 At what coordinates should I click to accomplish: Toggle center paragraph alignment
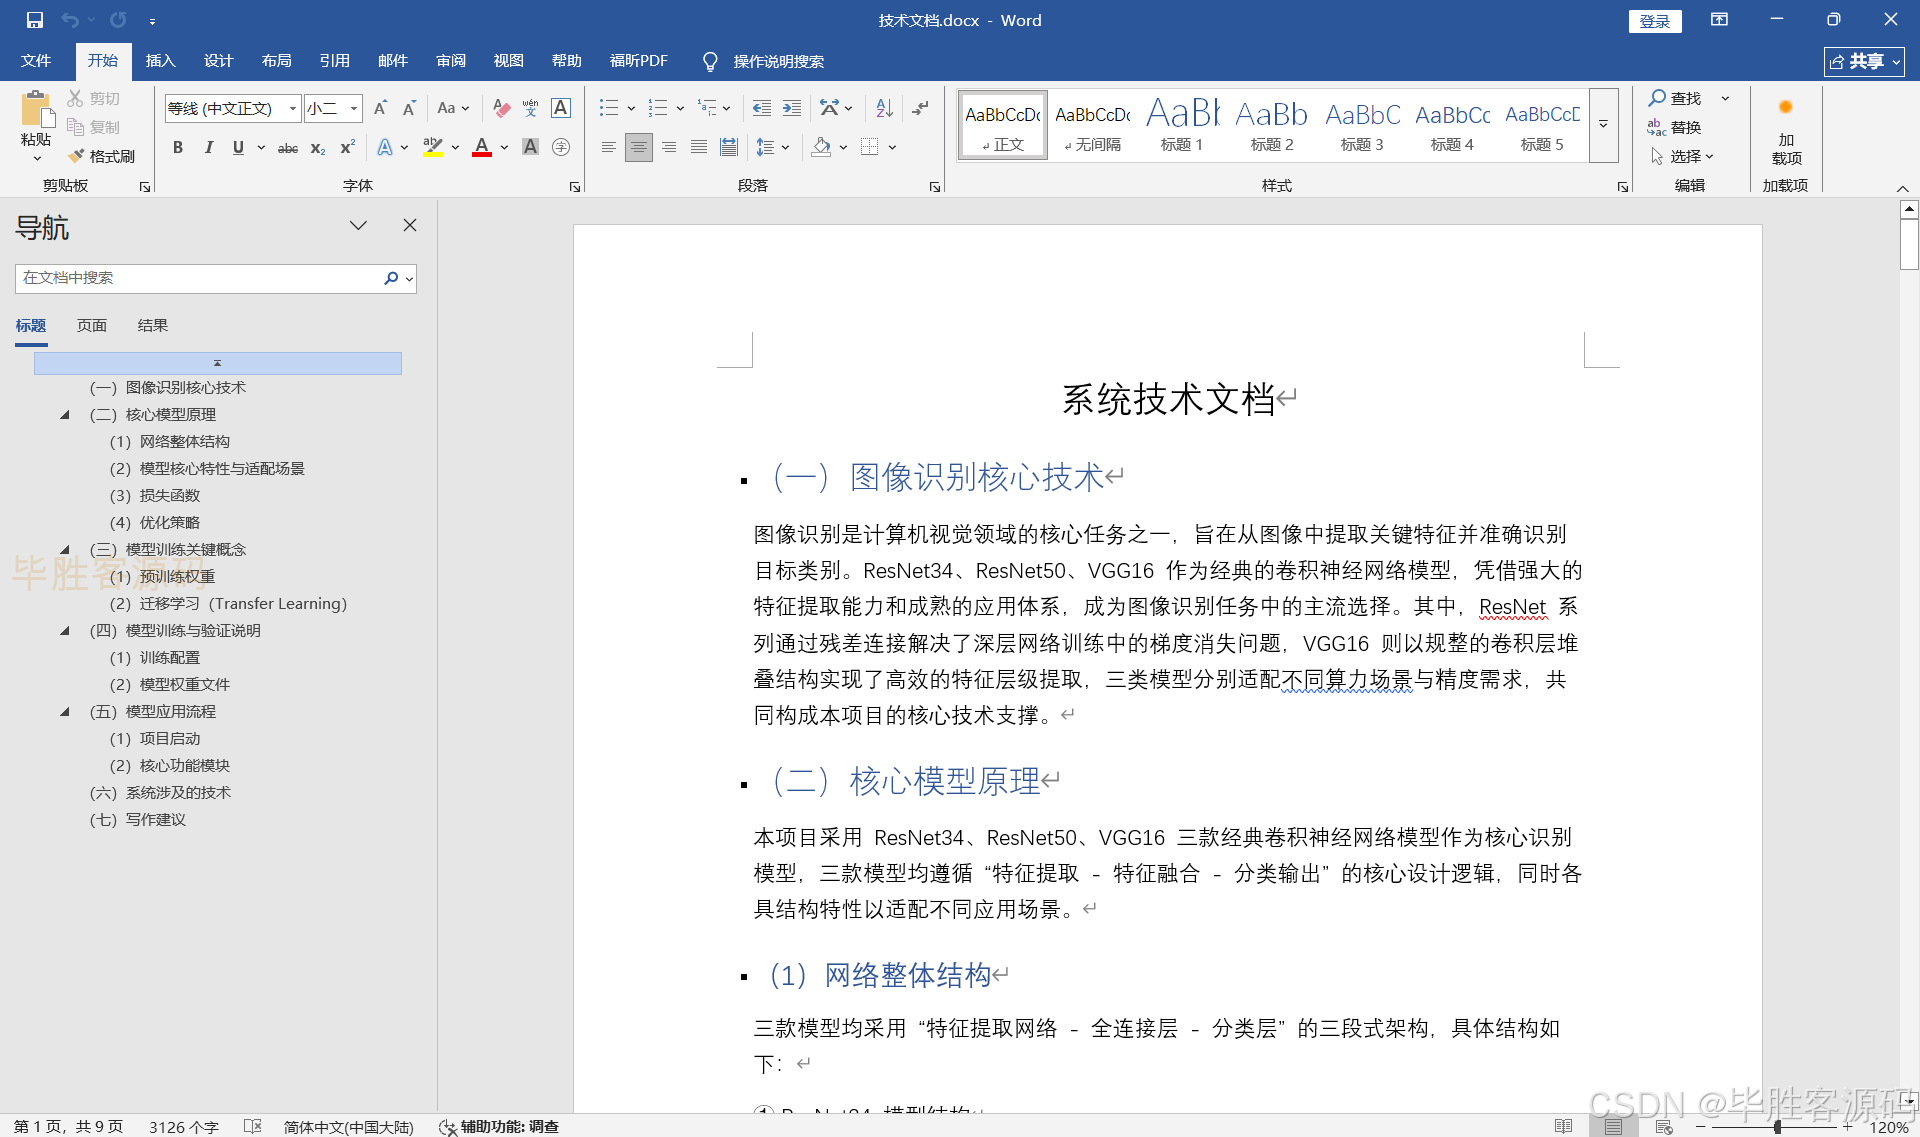pyautogui.click(x=638, y=147)
